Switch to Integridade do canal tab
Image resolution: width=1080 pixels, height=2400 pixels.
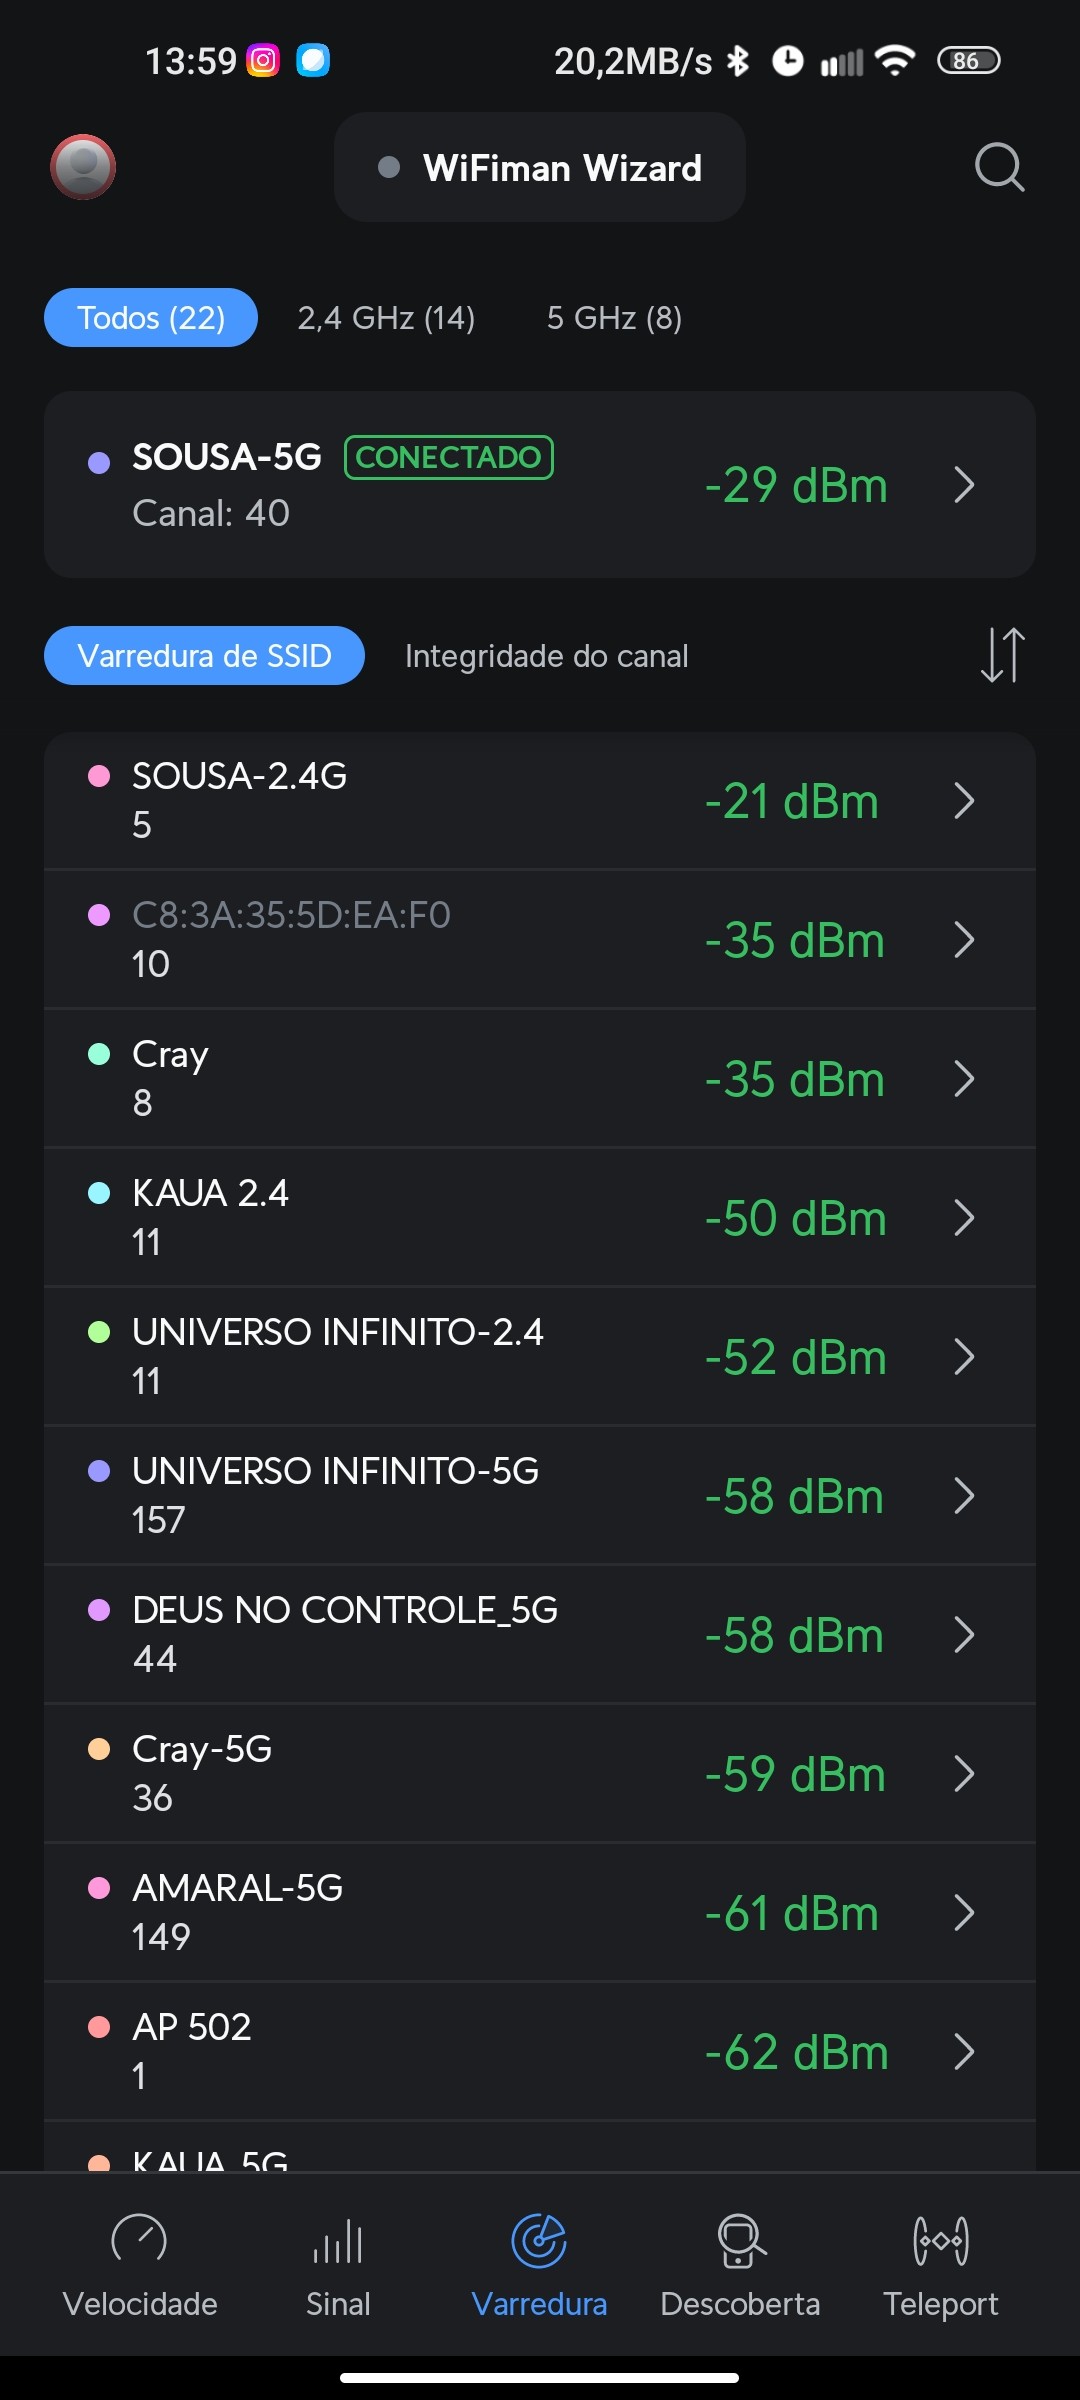click(546, 656)
